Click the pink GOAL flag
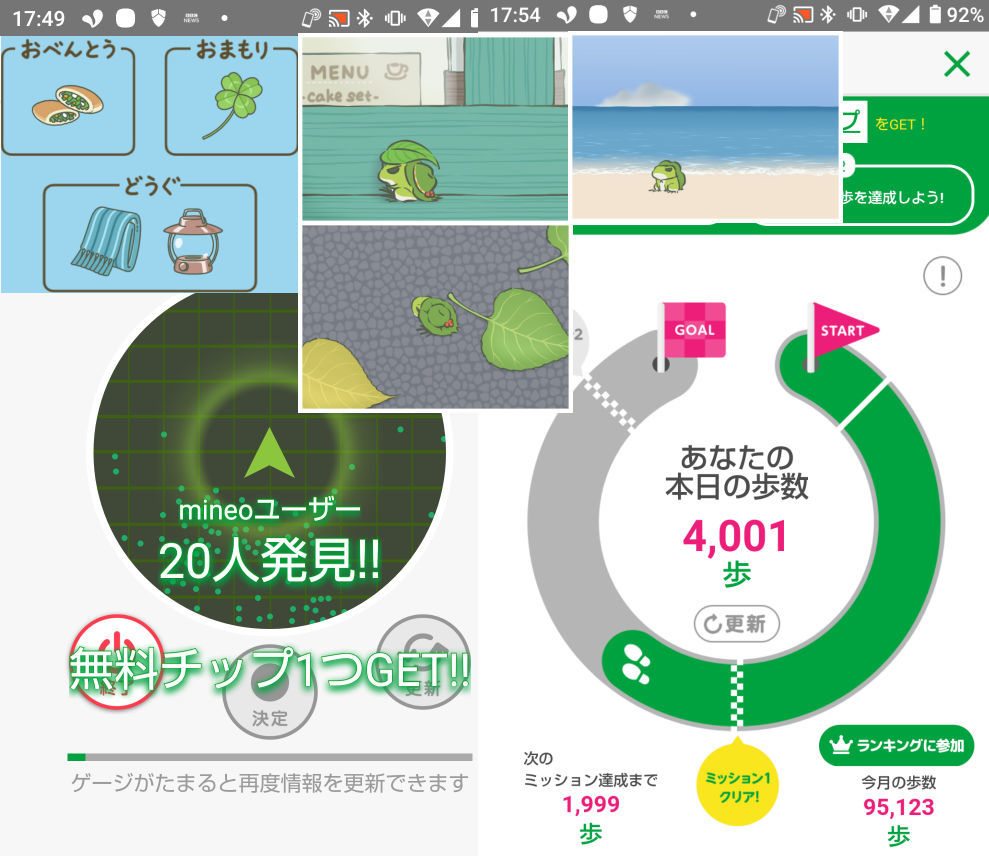The image size is (989, 856). pos(692,331)
